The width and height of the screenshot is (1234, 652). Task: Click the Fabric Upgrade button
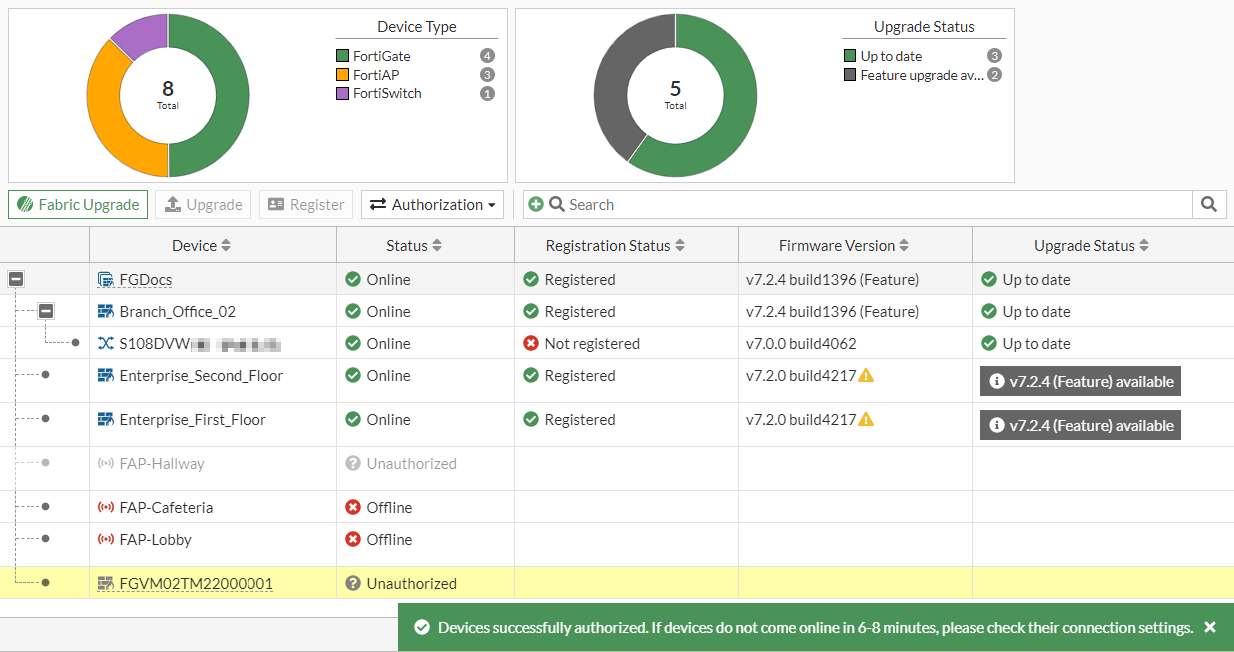[78, 204]
